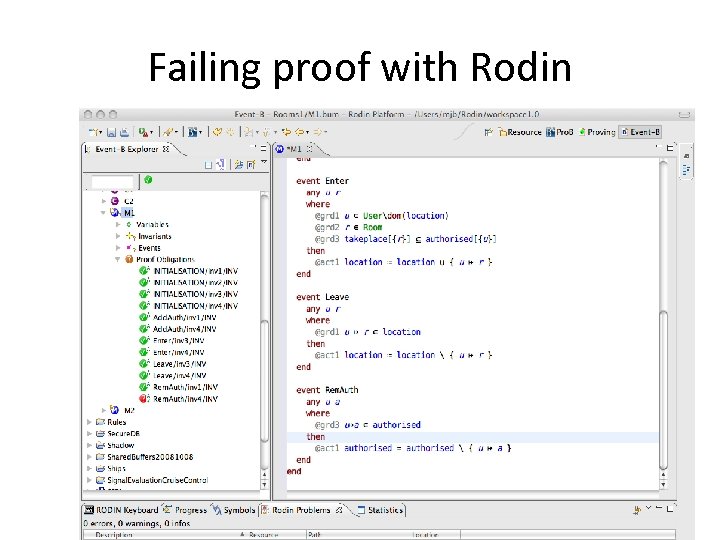Image resolution: width=720 pixels, height=540 pixels.
Task: Click the Outline icon in right sidebar
Action: pos(686,170)
